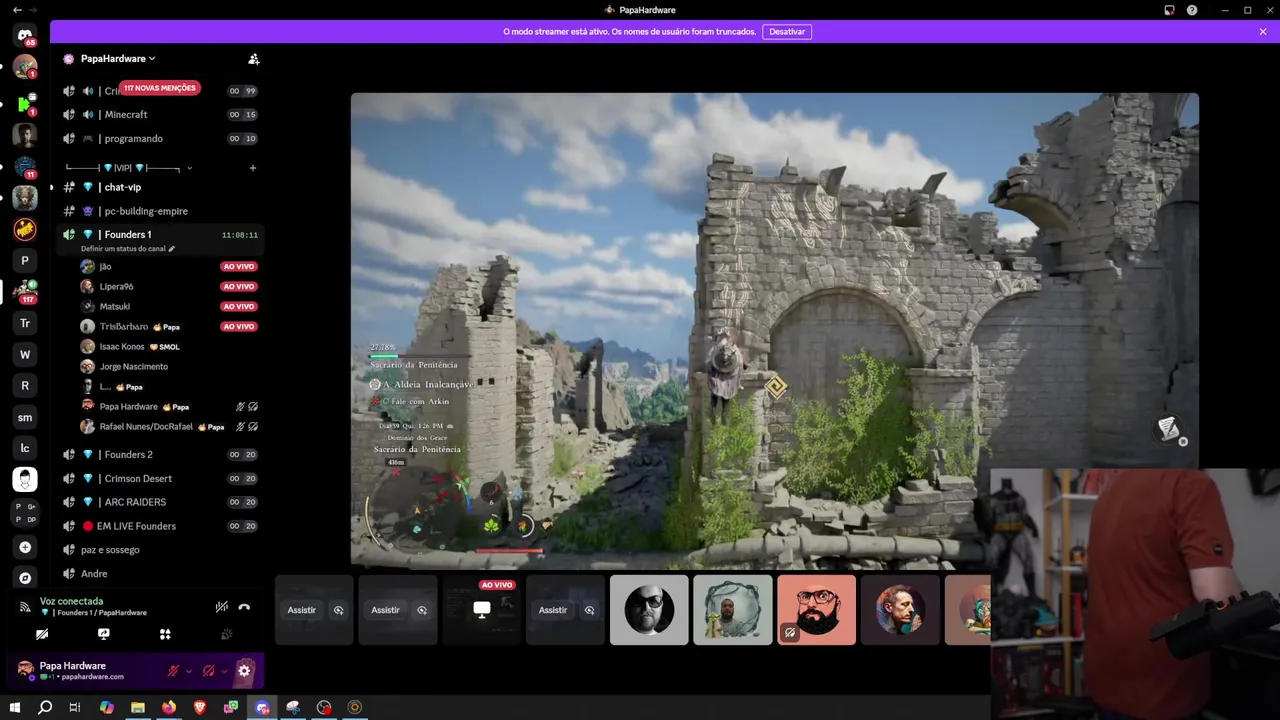Open user settings gear icon
The image size is (1280, 720).
244,671
